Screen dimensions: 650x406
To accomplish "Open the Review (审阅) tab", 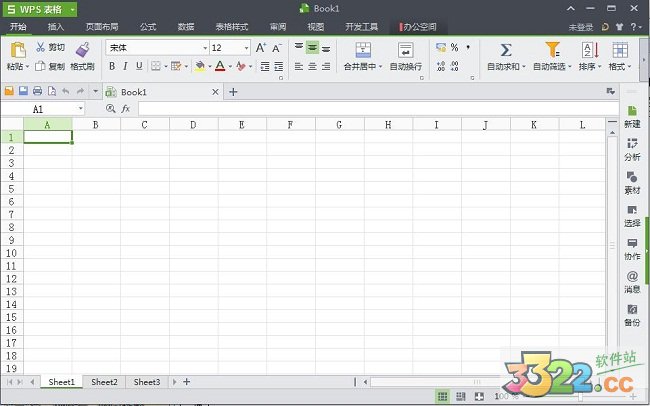I will click(278, 27).
